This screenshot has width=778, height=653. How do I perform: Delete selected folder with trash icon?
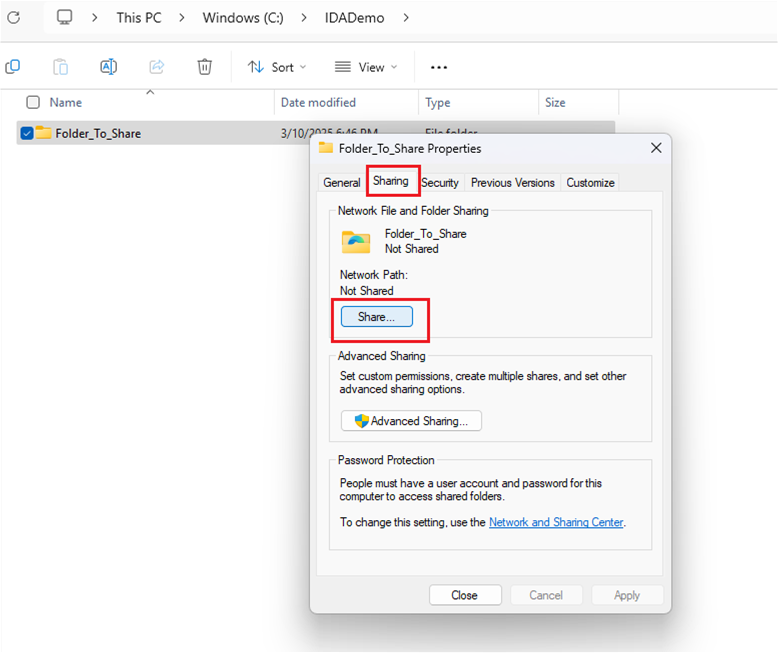(x=204, y=66)
